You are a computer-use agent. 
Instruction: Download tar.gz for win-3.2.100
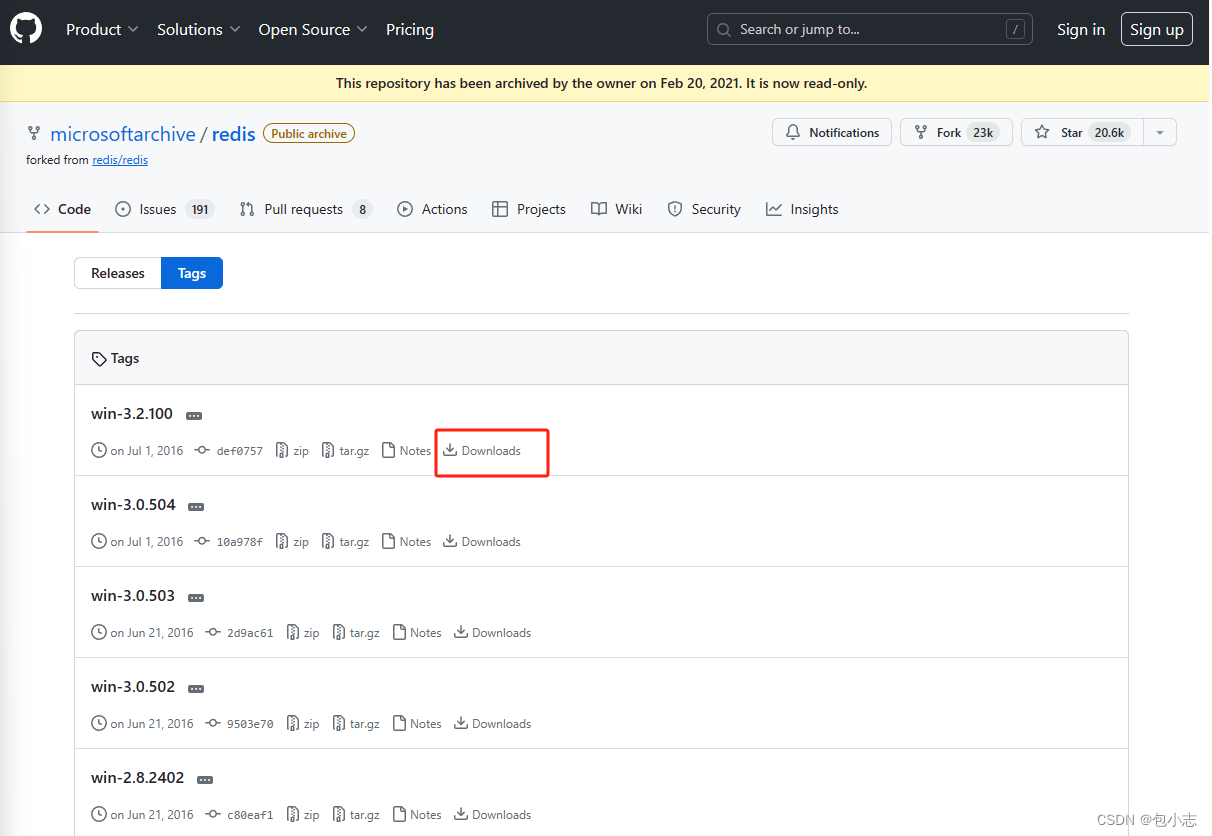[x=345, y=451]
